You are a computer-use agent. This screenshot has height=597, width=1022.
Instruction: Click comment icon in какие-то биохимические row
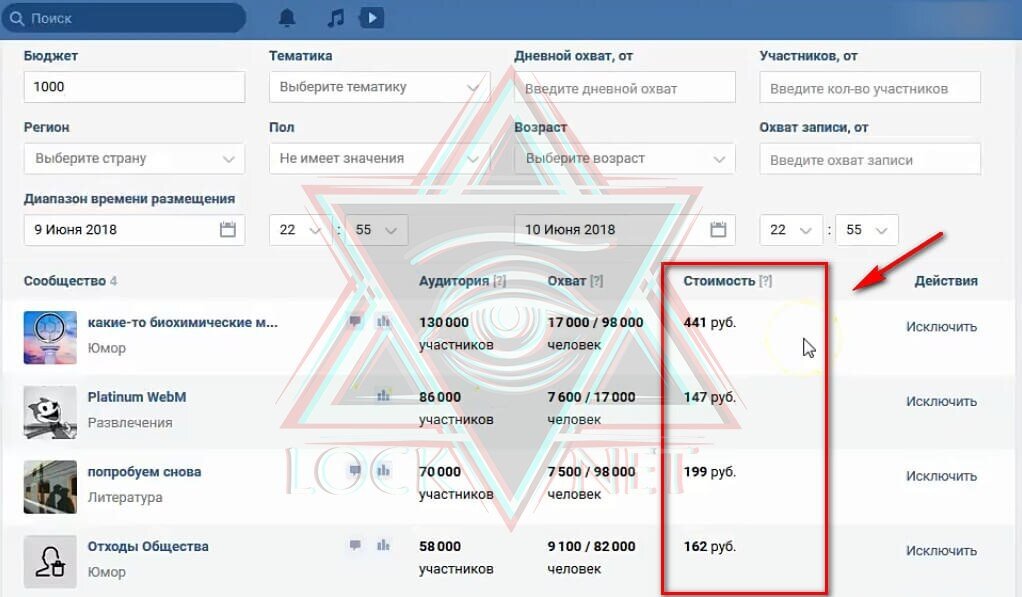(355, 321)
